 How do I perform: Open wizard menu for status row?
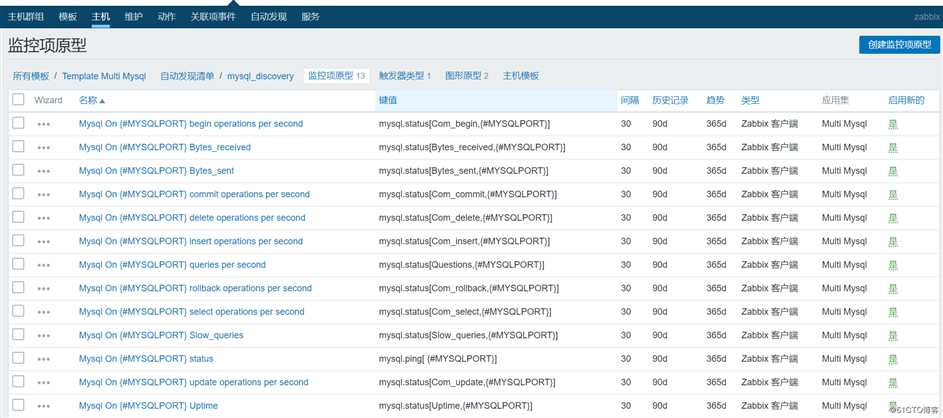(43, 358)
